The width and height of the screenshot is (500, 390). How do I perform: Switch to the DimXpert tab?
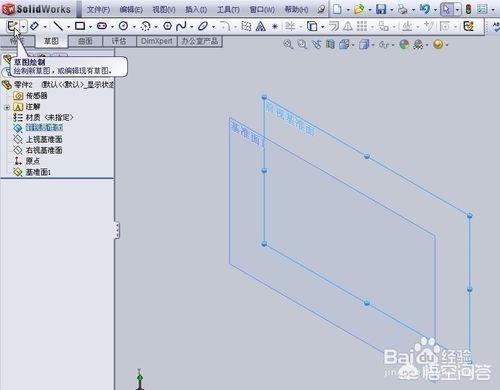tap(157, 41)
